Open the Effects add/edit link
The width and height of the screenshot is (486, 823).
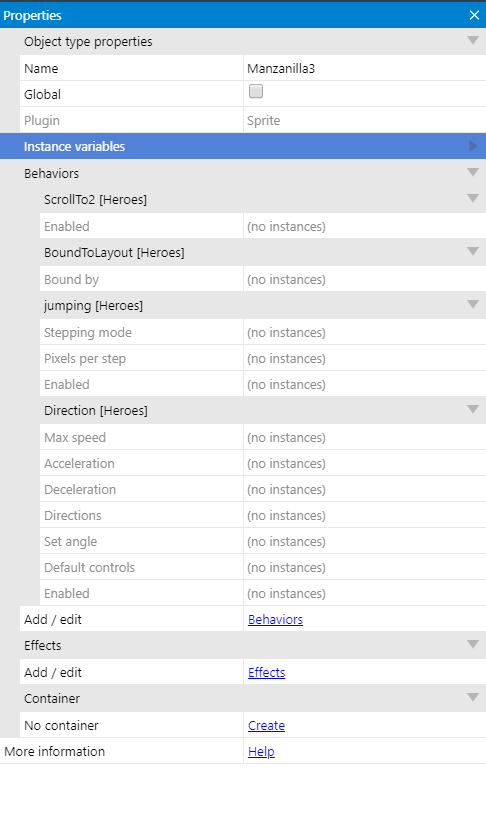tap(267, 672)
